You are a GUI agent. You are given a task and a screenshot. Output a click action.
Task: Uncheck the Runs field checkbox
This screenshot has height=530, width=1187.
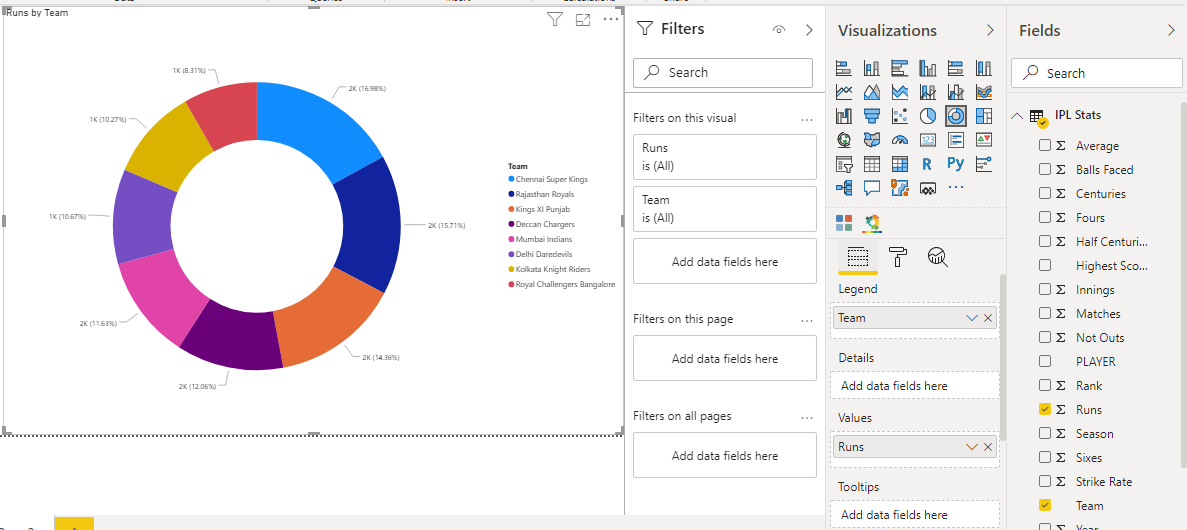click(x=1045, y=410)
